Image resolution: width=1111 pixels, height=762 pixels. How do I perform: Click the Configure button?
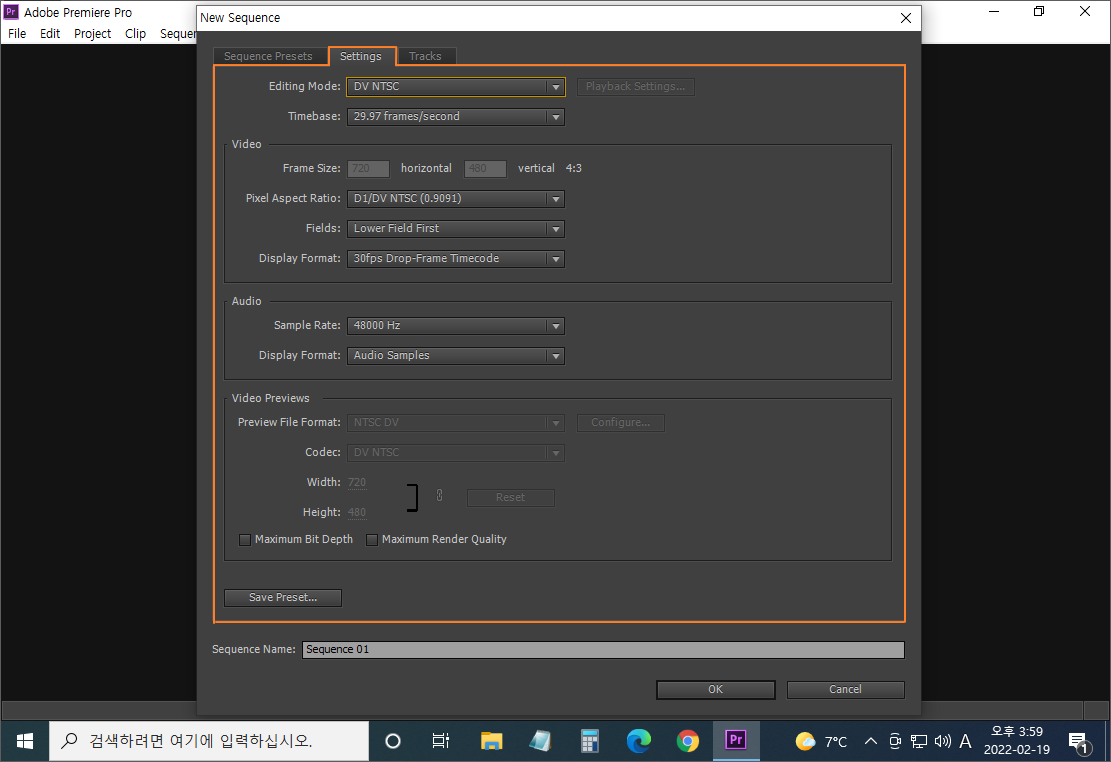pyautogui.click(x=621, y=423)
